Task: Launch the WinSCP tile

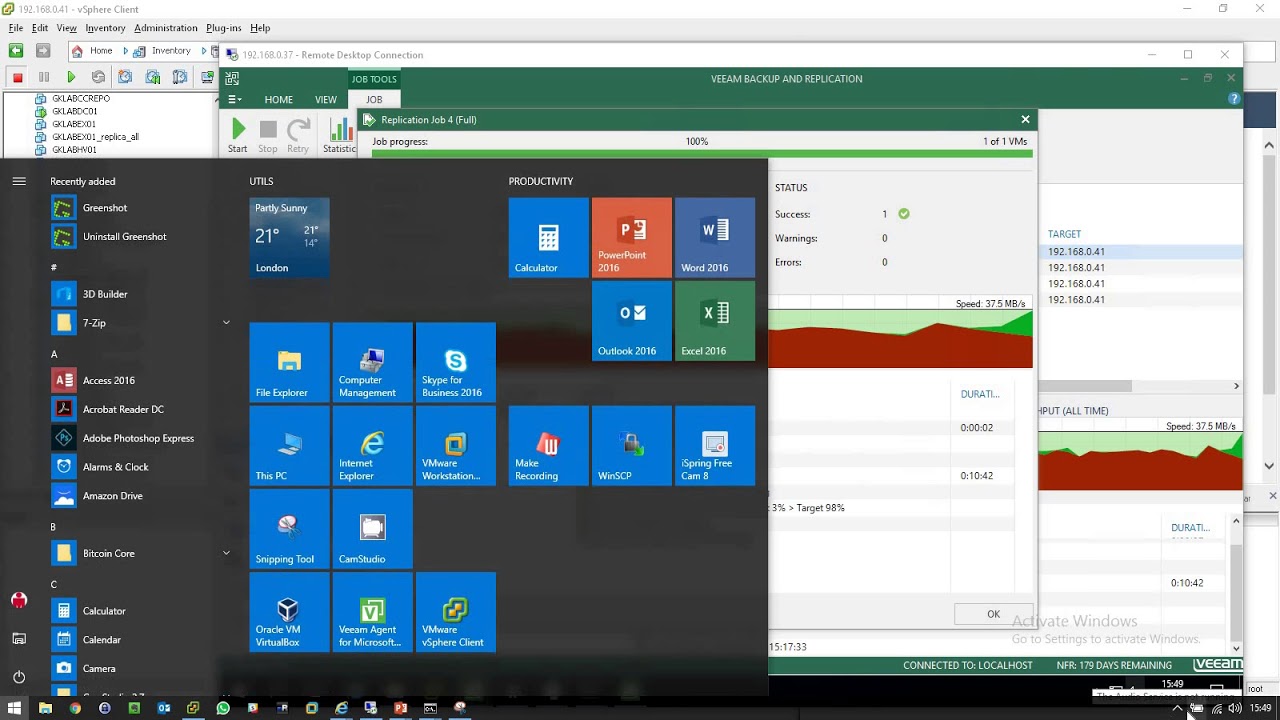Action: [631, 445]
